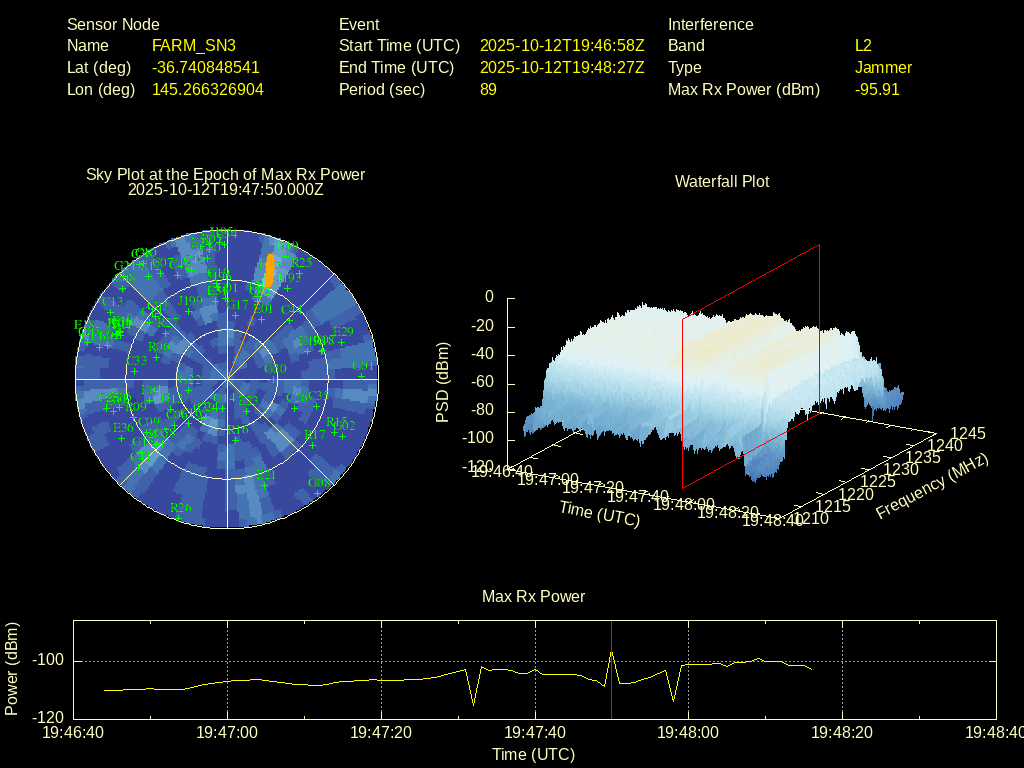Click the Start Time UTC value
This screenshot has height=768, width=1024.
pyautogui.click(x=562, y=46)
